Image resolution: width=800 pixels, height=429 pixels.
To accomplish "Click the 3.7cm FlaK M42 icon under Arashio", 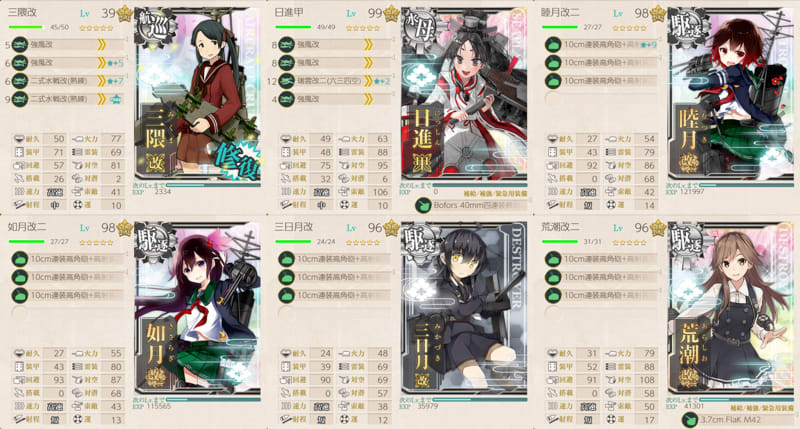I will (690, 420).
